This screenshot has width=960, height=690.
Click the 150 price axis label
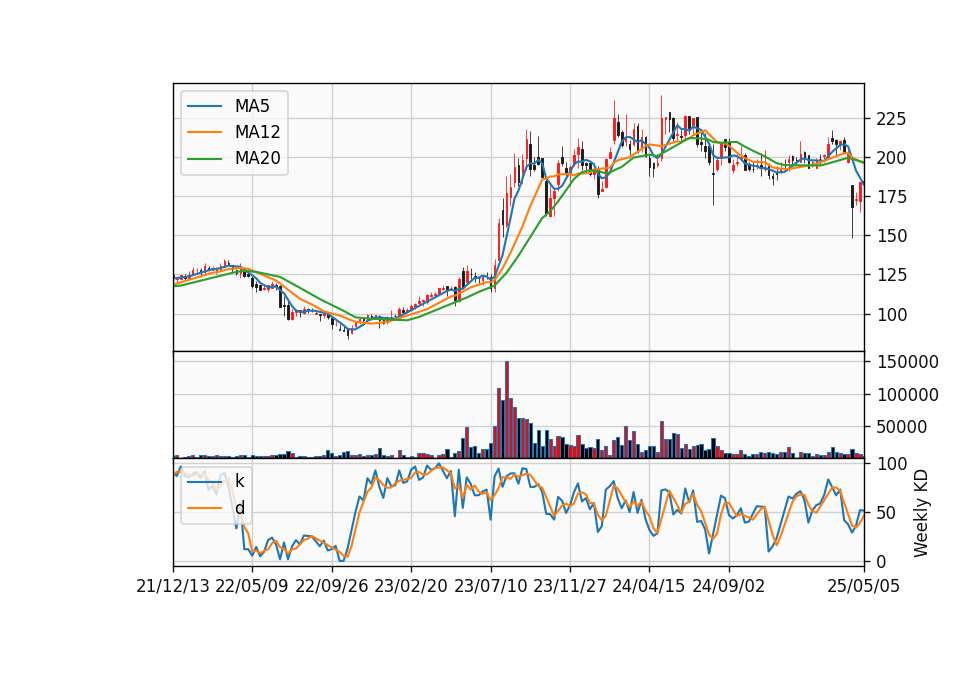click(x=891, y=236)
